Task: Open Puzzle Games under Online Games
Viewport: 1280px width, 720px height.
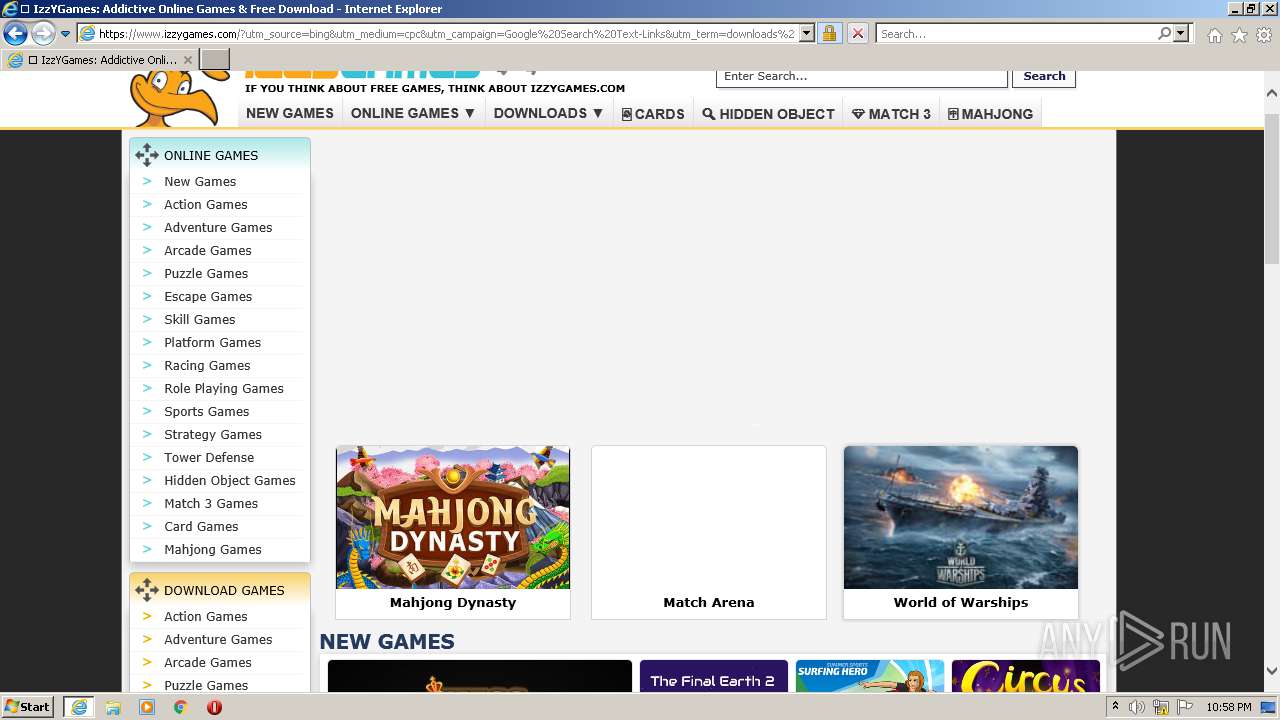Action: (x=206, y=273)
